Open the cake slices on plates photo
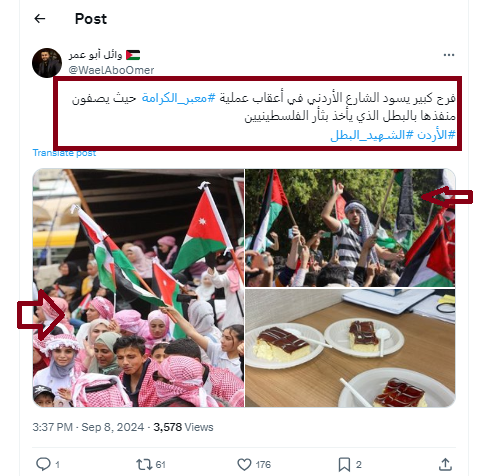Image resolution: width=480 pixels, height=476 pixels. coord(350,348)
